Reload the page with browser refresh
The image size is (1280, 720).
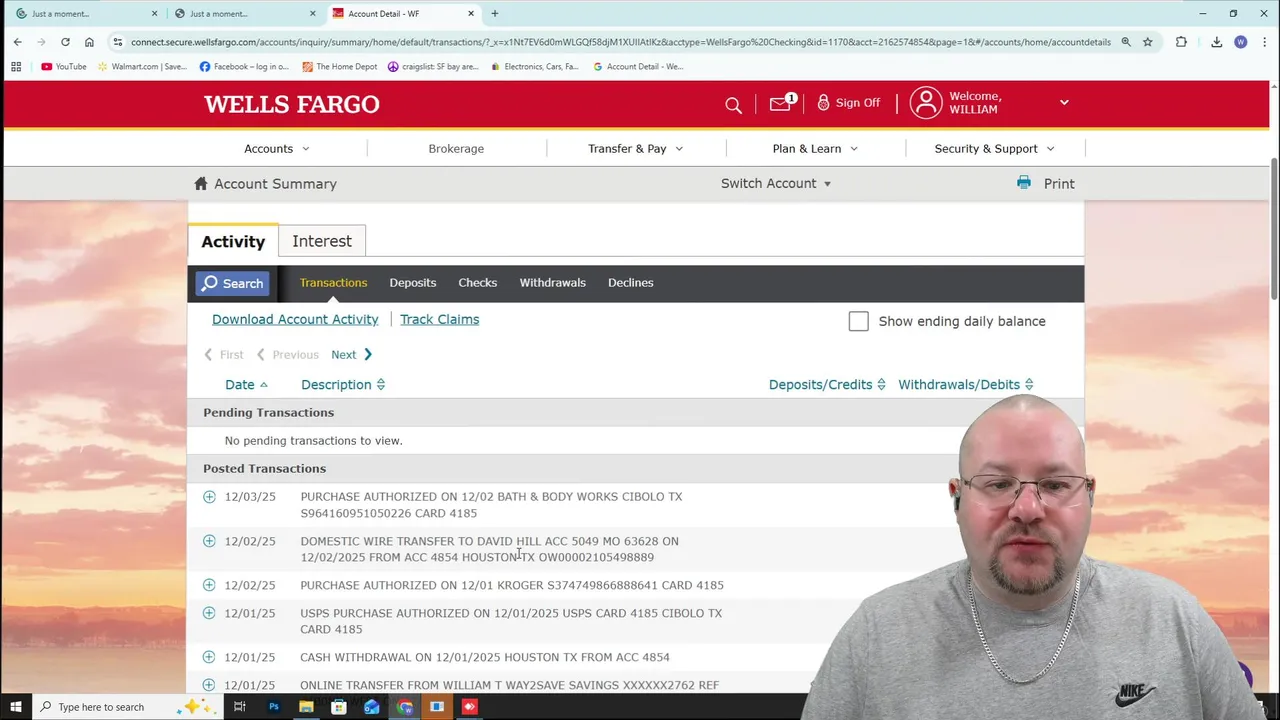[x=65, y=42]
